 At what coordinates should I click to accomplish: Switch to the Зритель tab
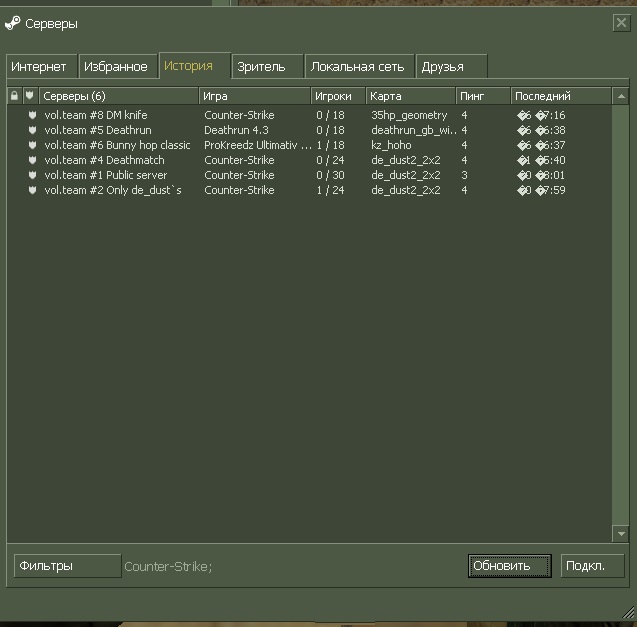(268, 66)
